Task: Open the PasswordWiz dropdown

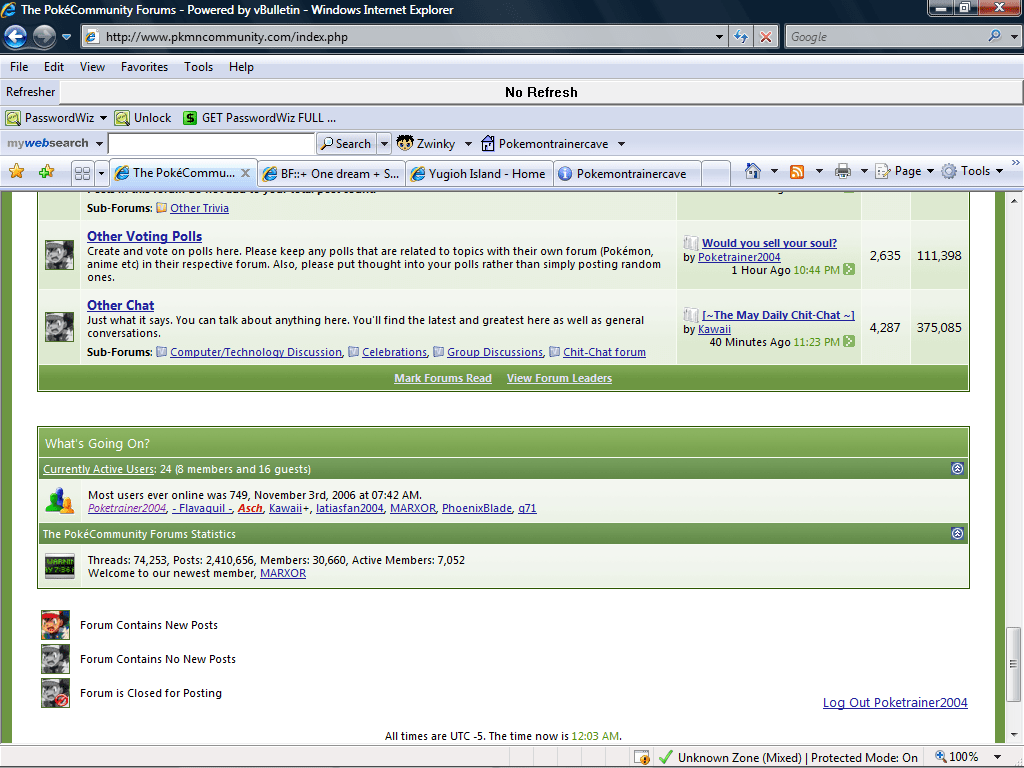Action: pyautogui.click(x=103, y=118)
